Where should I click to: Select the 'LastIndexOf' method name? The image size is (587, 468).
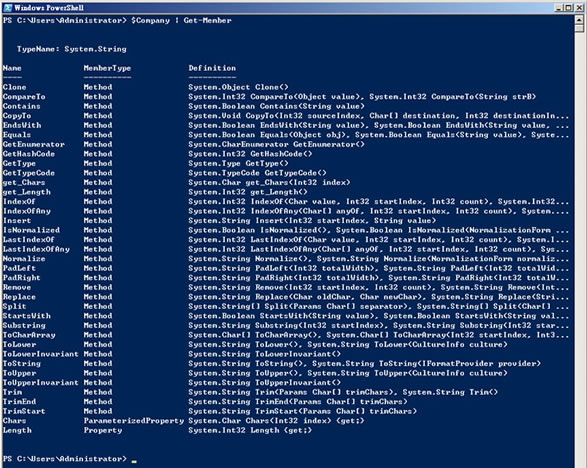coord(29,240)
